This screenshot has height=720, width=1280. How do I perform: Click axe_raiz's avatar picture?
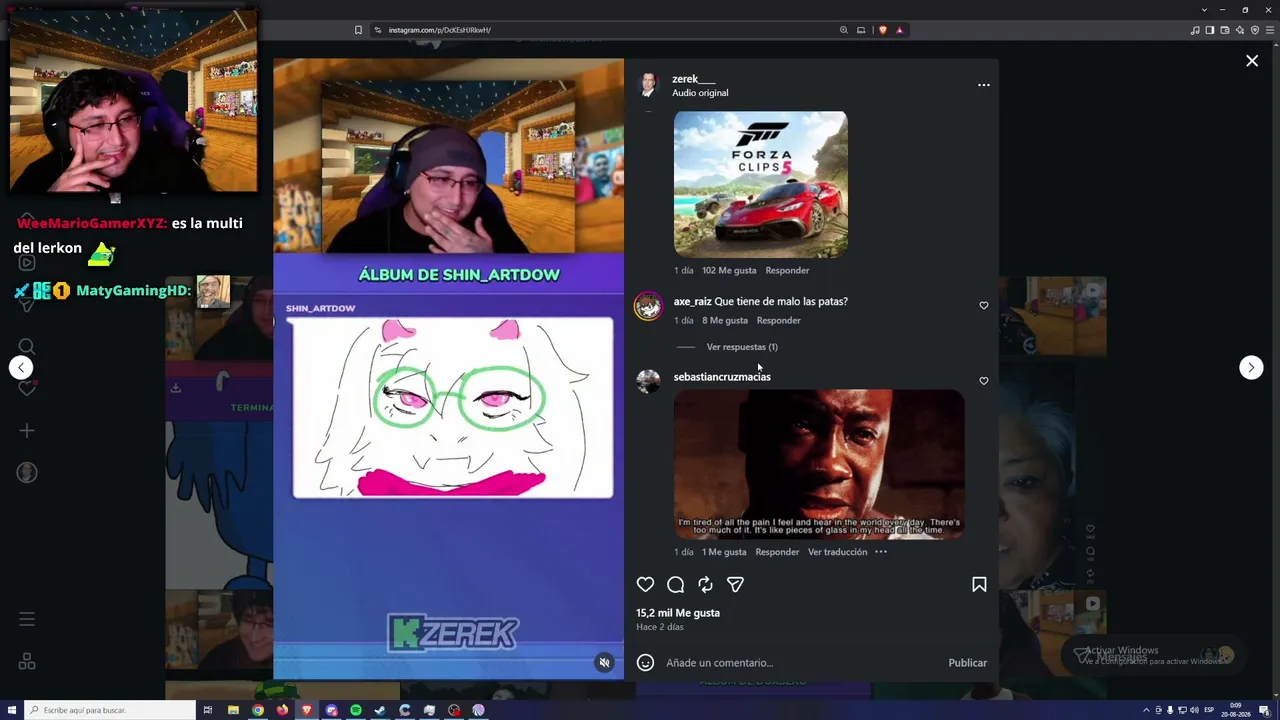tap(648, 306)
